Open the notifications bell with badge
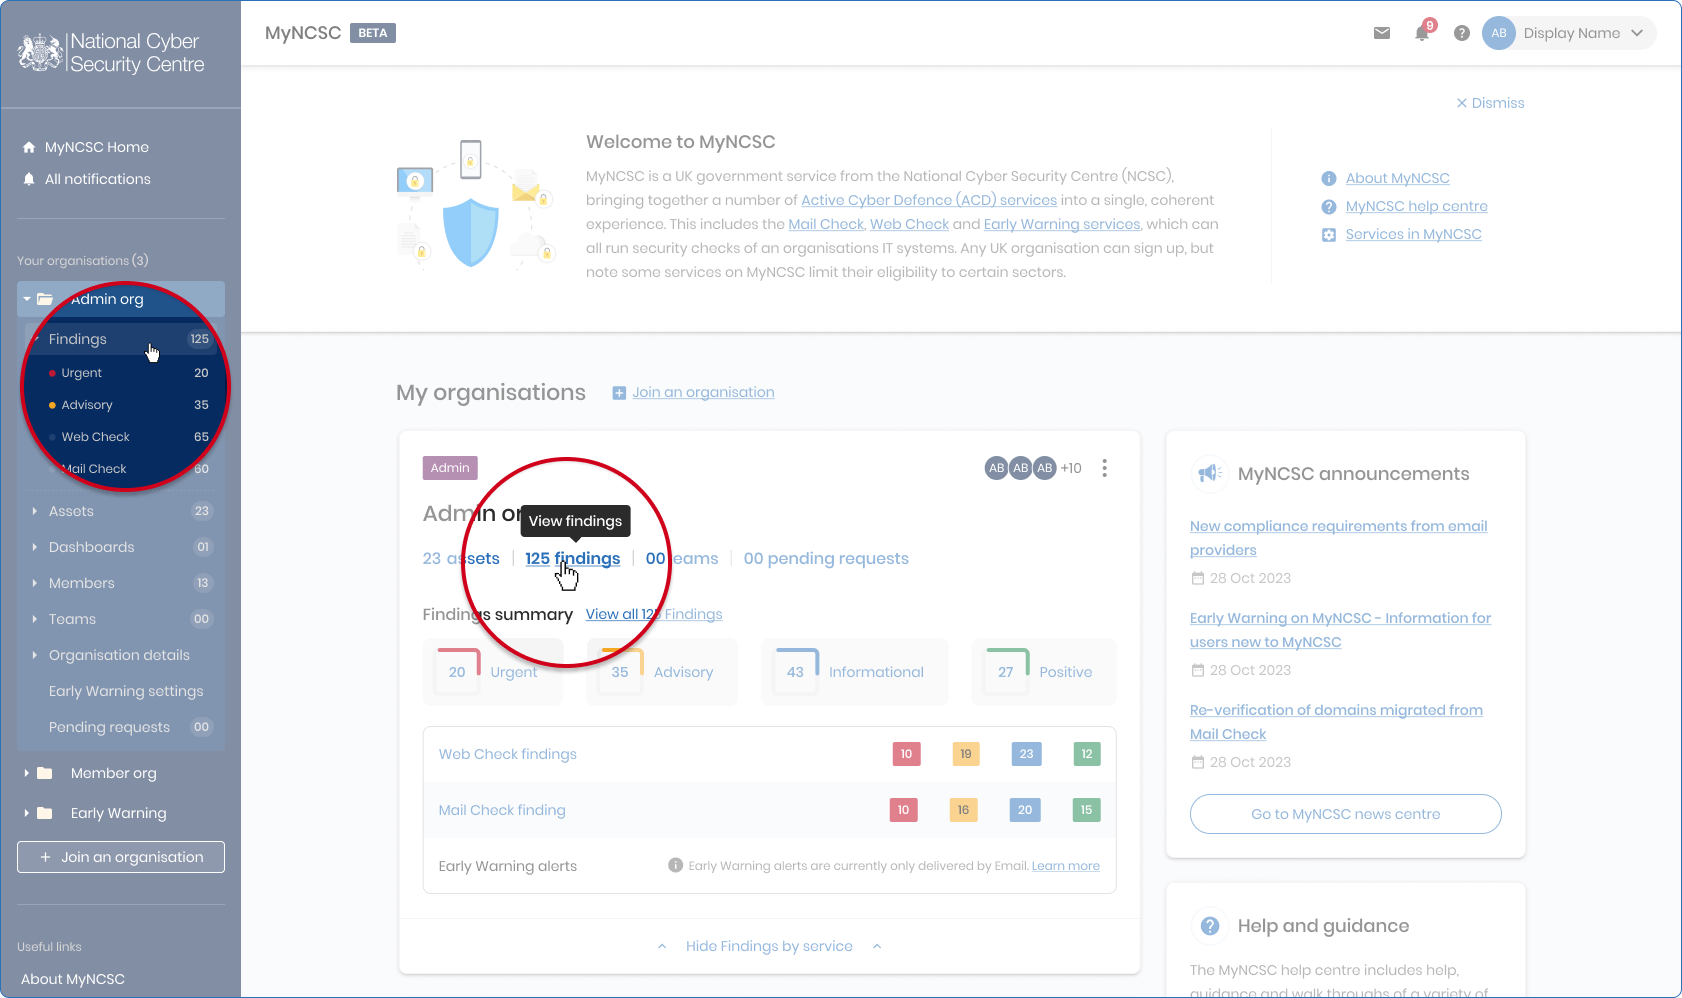 click(x=1423, y=32)
